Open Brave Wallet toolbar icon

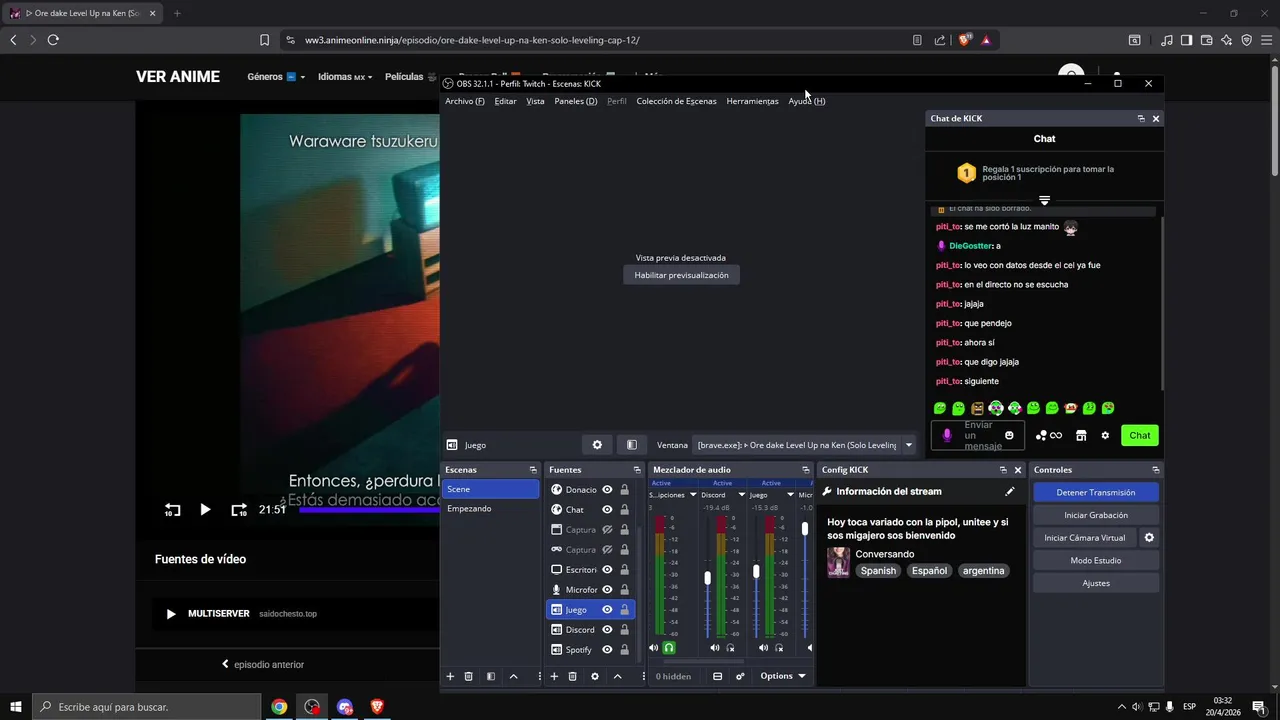click(x=1207, y=40)
